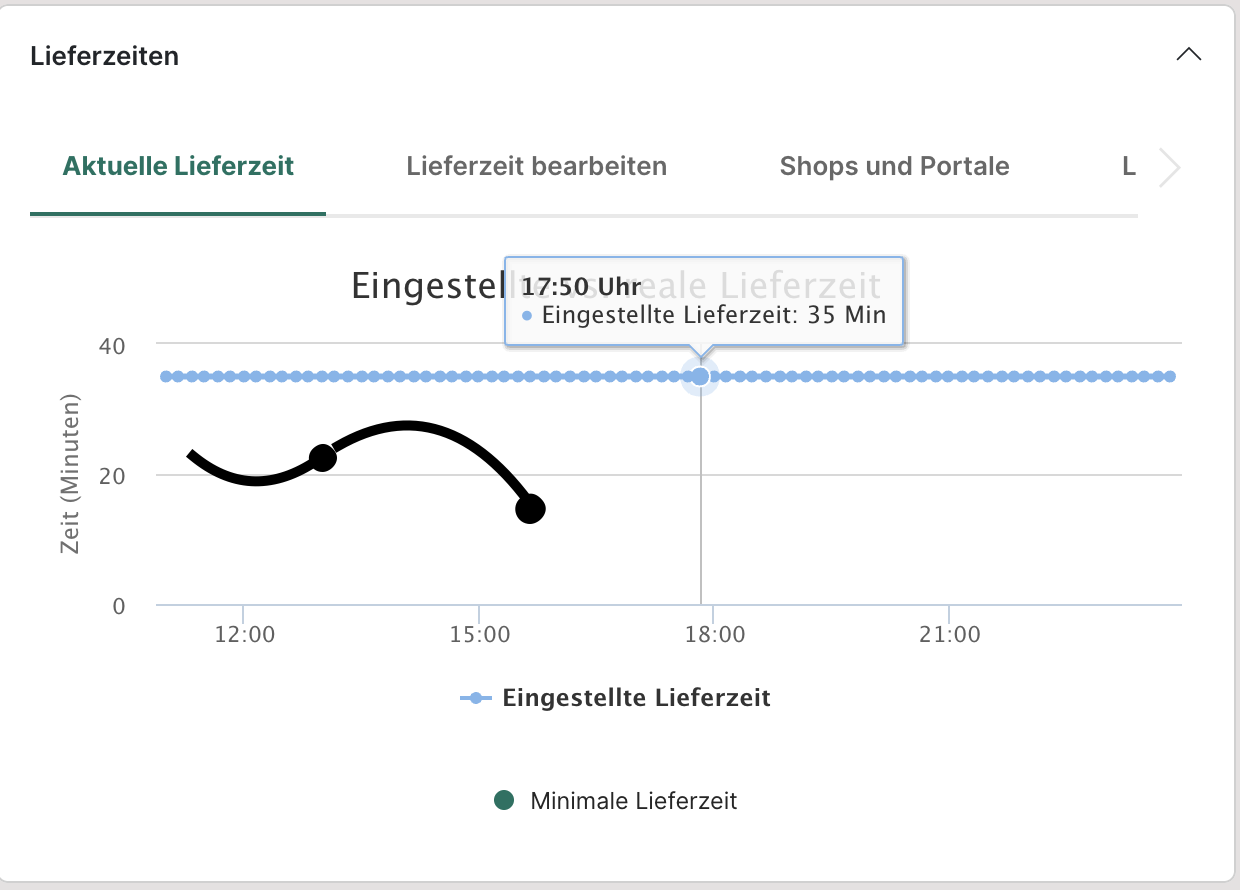Screen dimensions: 1240x890
Task: Select the highlighted 17:50 data point
Action: (700, 377)
